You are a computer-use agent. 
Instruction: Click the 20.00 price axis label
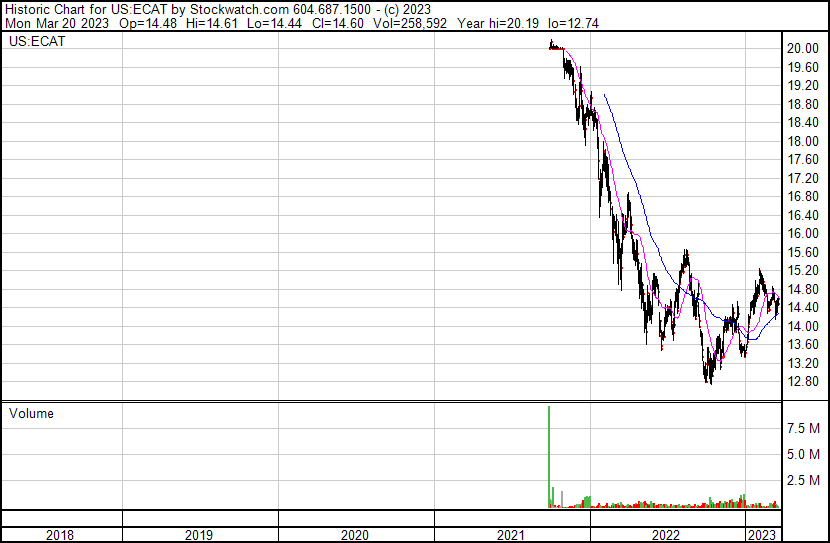(x=803, y=49)
